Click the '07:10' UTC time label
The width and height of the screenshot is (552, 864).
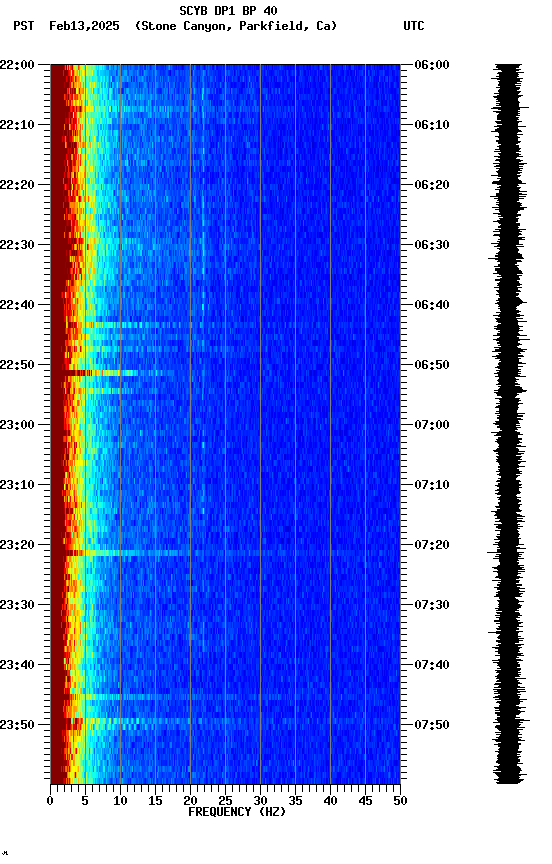tap(432, 485)
